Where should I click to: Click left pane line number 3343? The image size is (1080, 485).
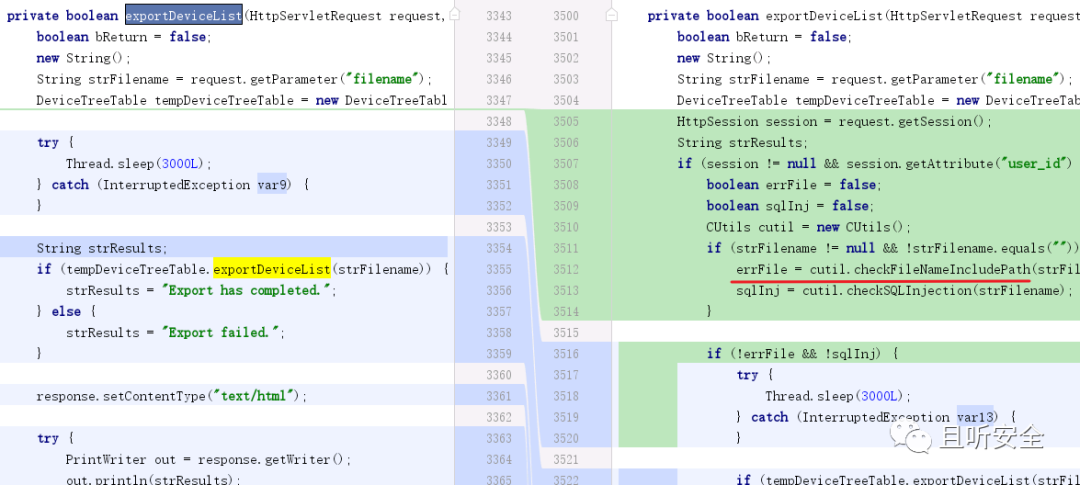coord(499,16)
